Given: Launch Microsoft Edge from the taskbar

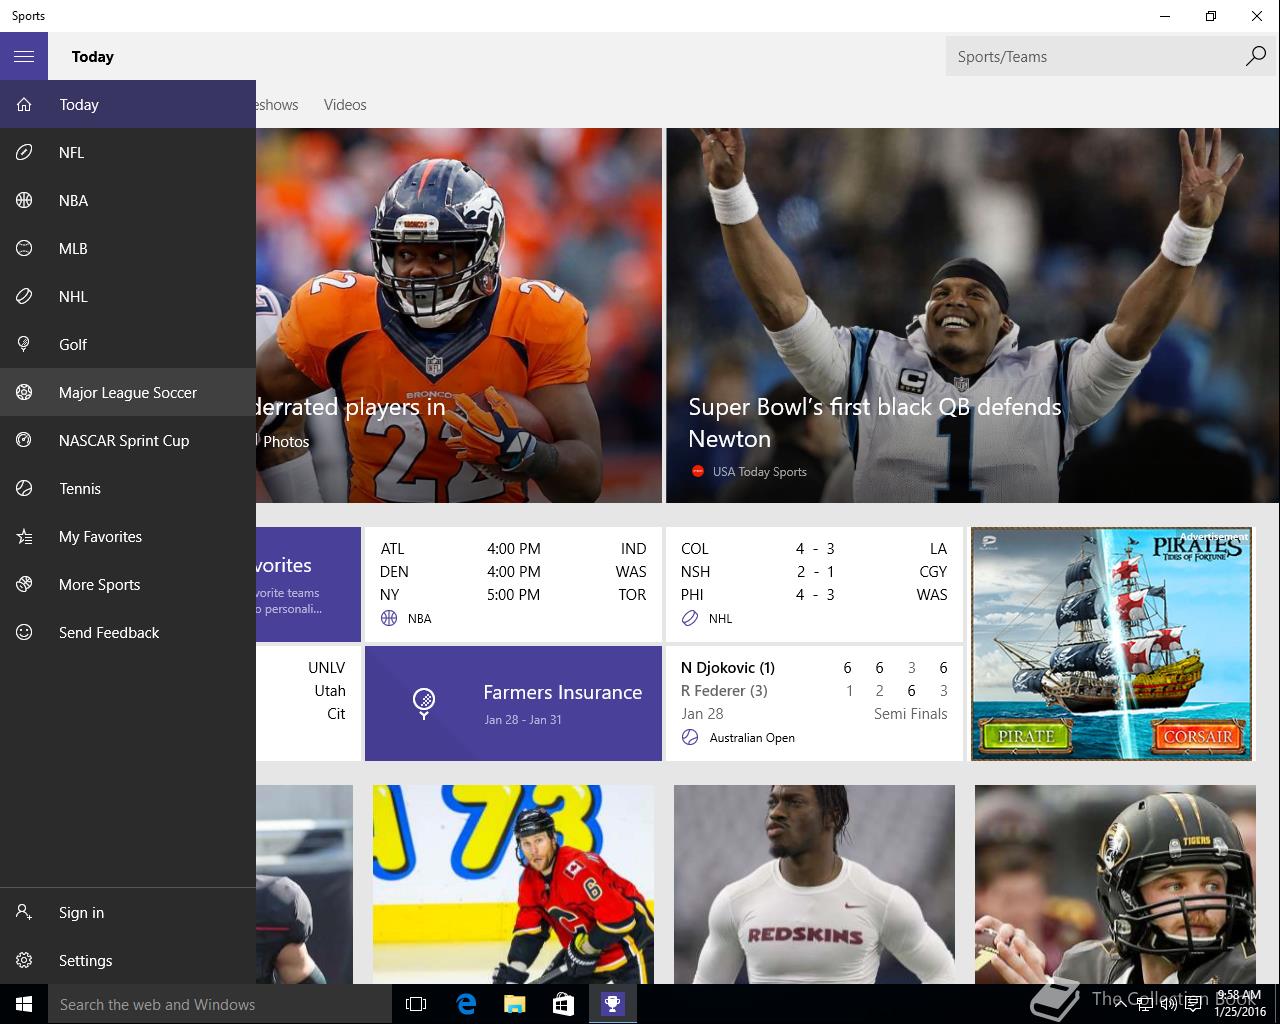Looking at the screenshot, I should pos(465,1004).
